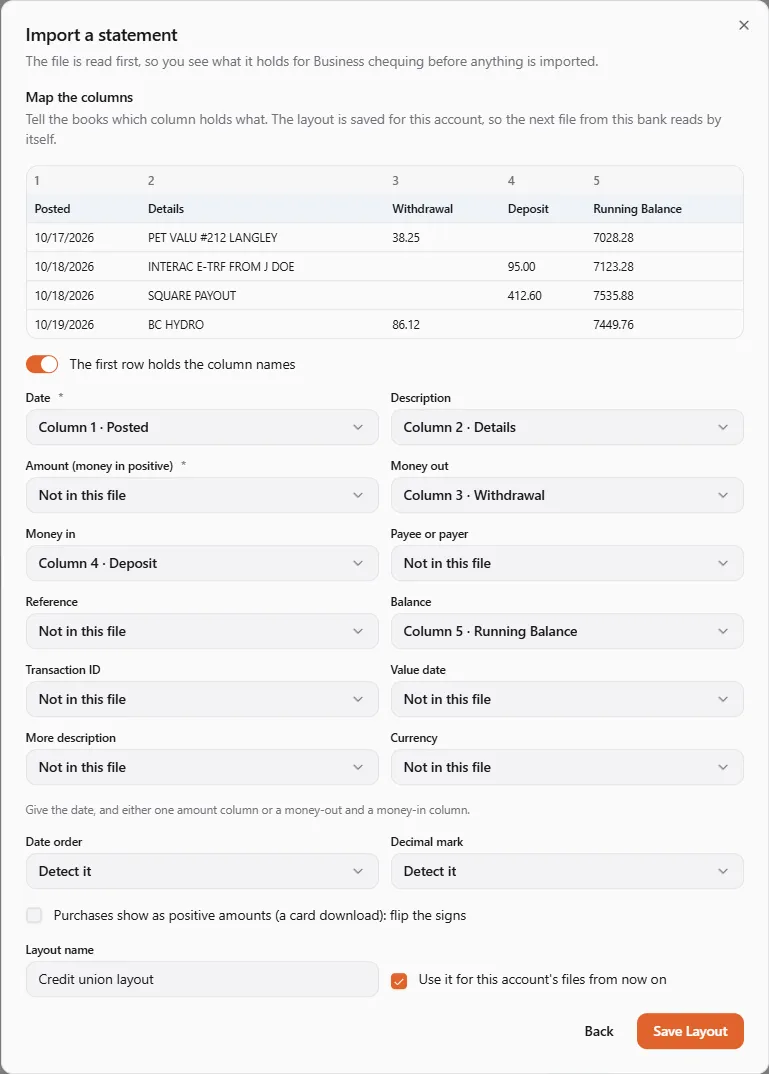Click the '7535.88' running balance value
Viewport: 769px width, 1074px height.
(614, 296)
